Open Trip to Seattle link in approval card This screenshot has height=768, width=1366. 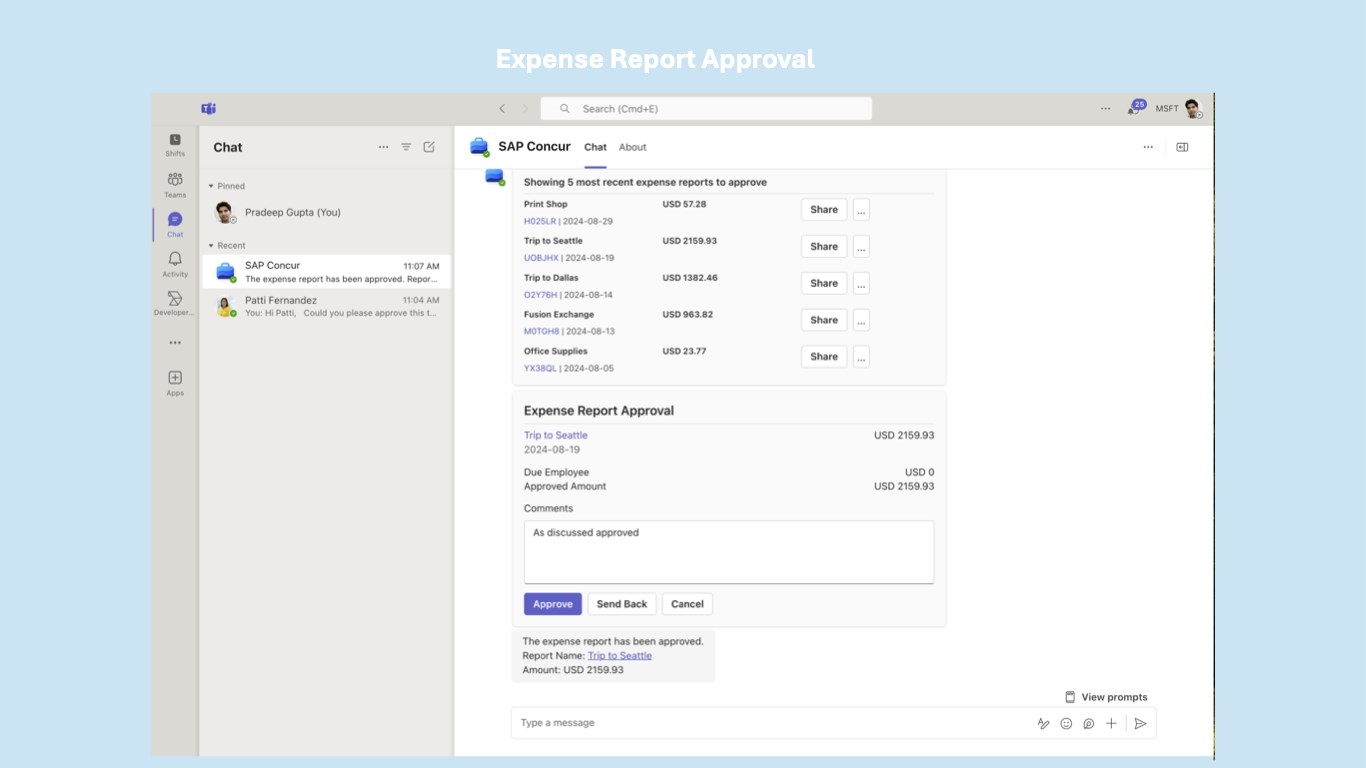(x=556, y=435)
